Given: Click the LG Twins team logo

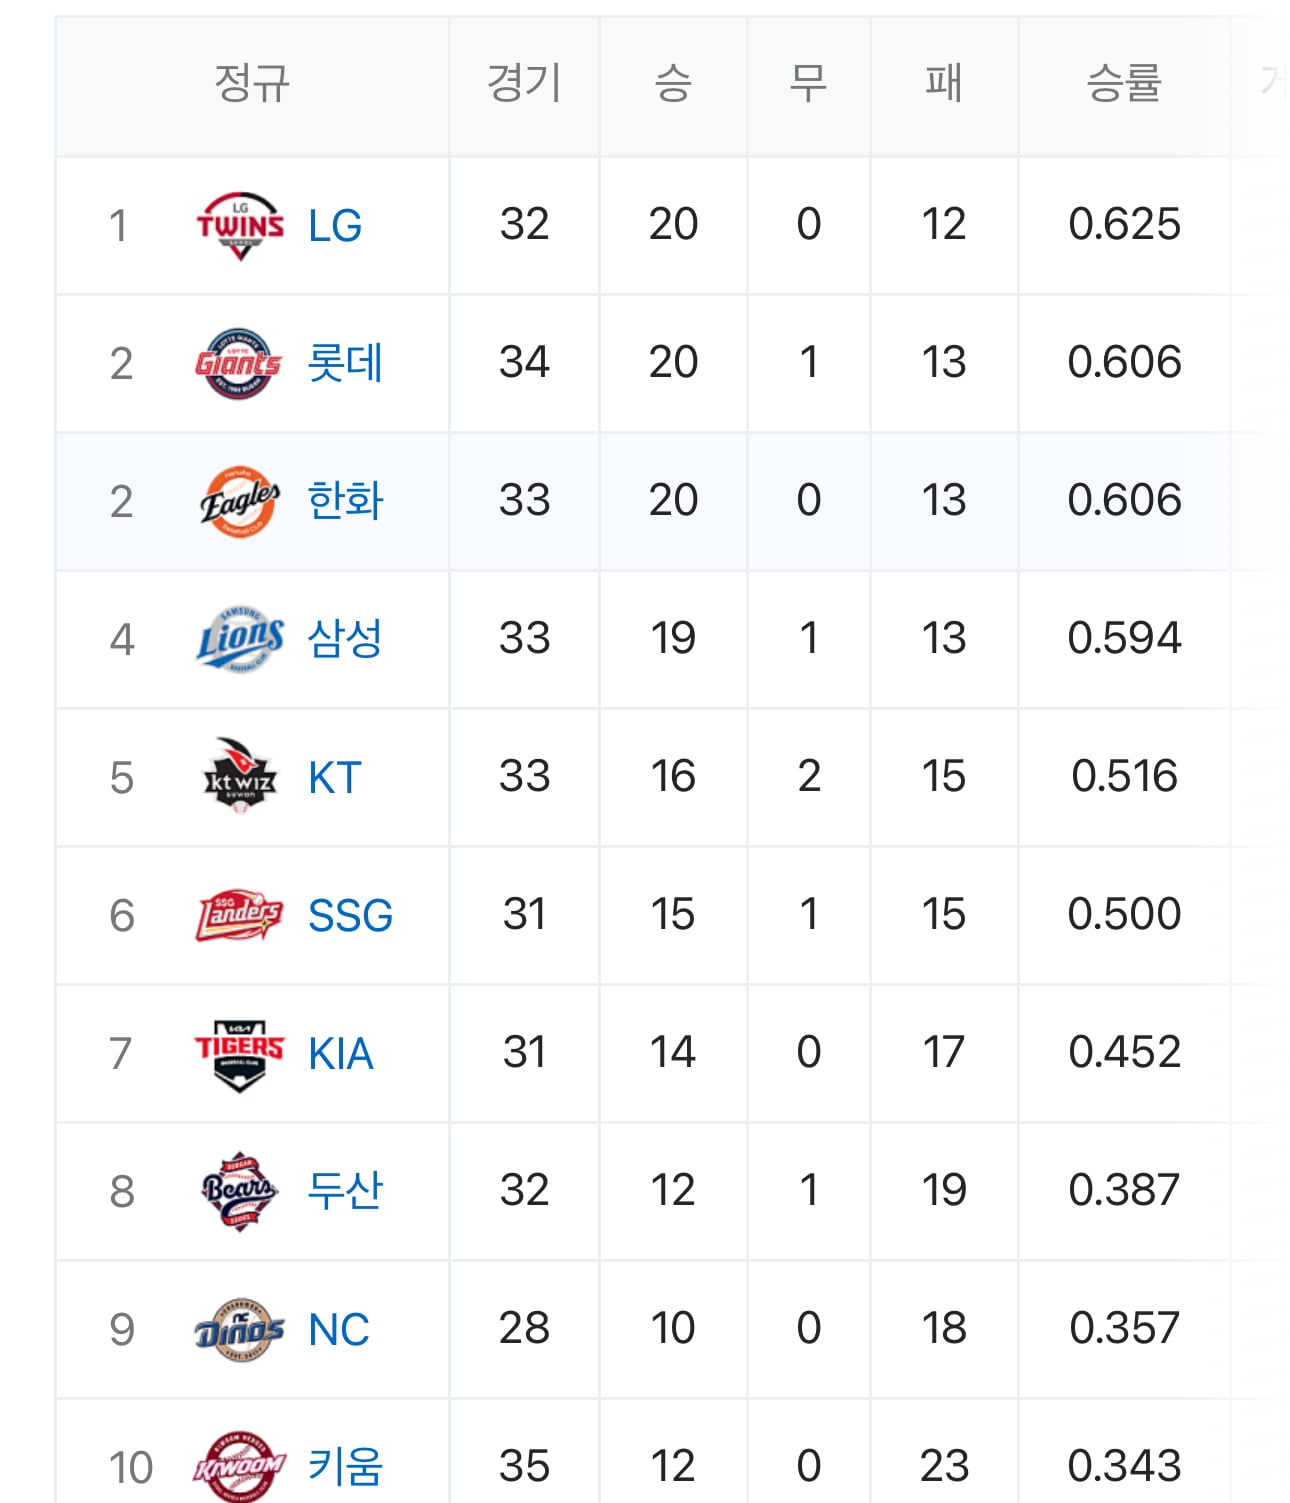Looking at the screenshot, I should pyautogui.click(x=240, y=226).
